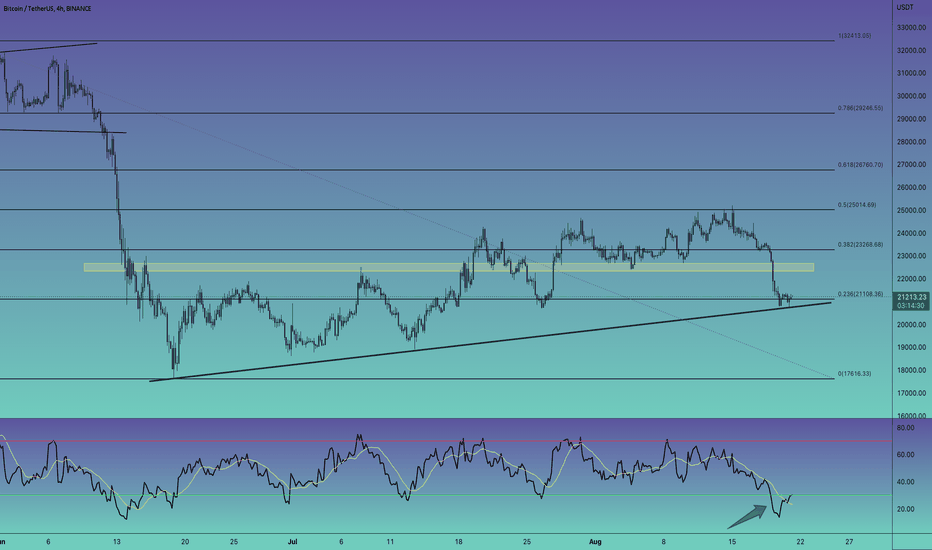Click the 13 date on time axis

117,542
